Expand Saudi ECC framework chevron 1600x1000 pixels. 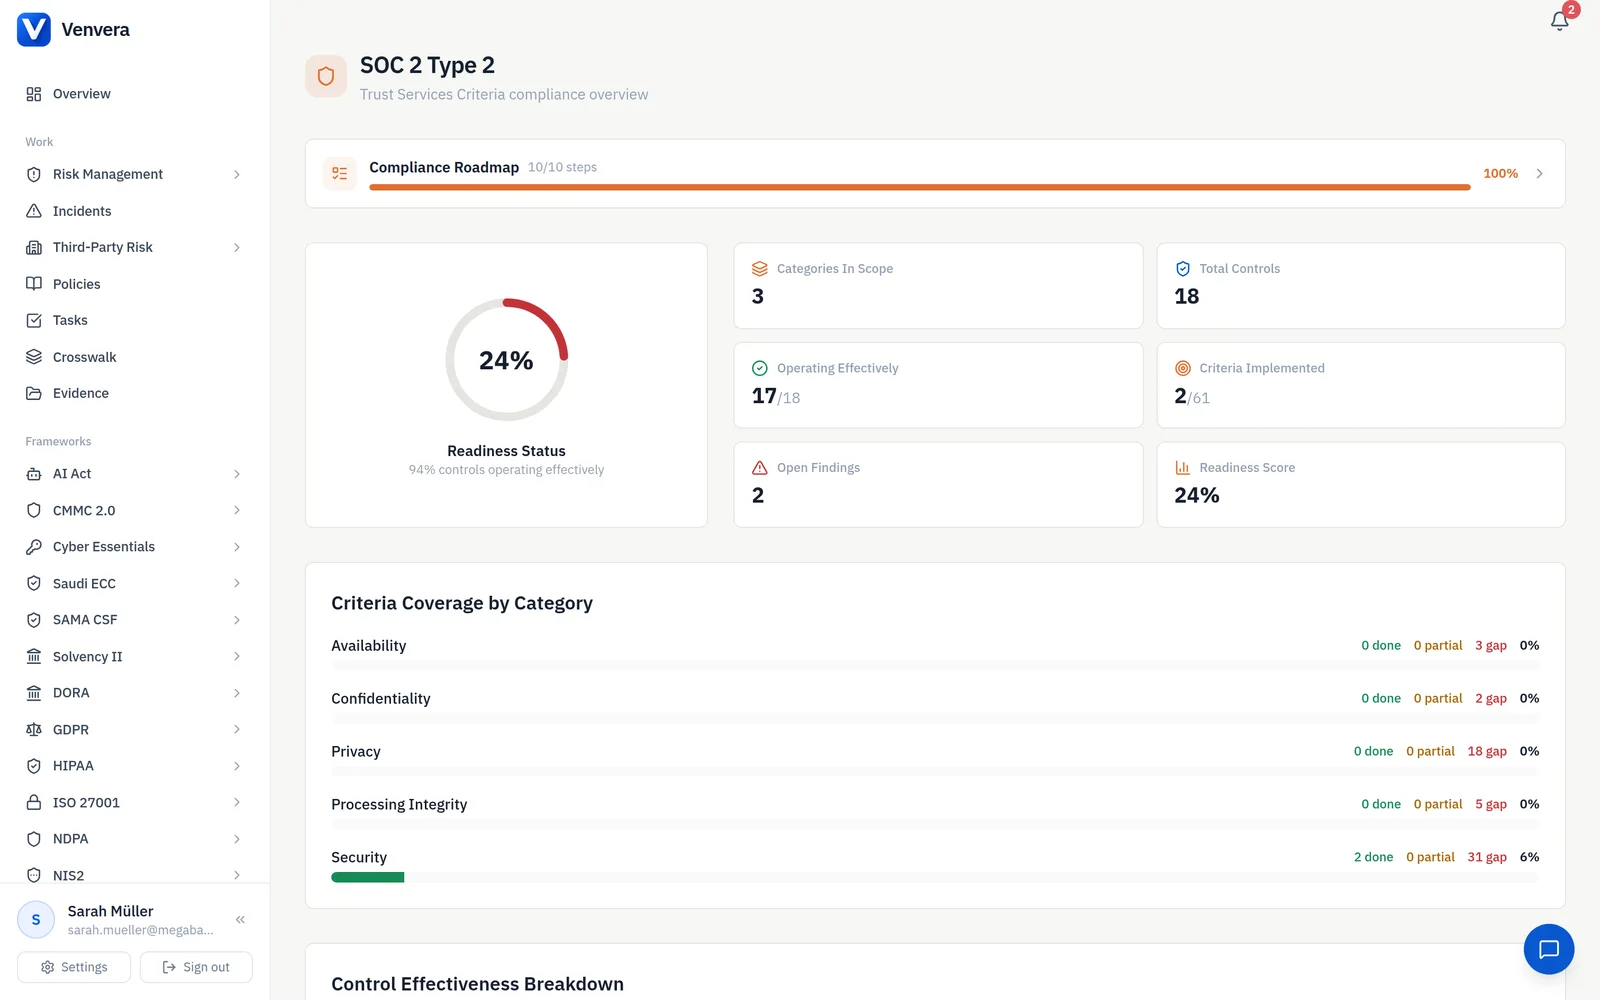coord(237,583)
